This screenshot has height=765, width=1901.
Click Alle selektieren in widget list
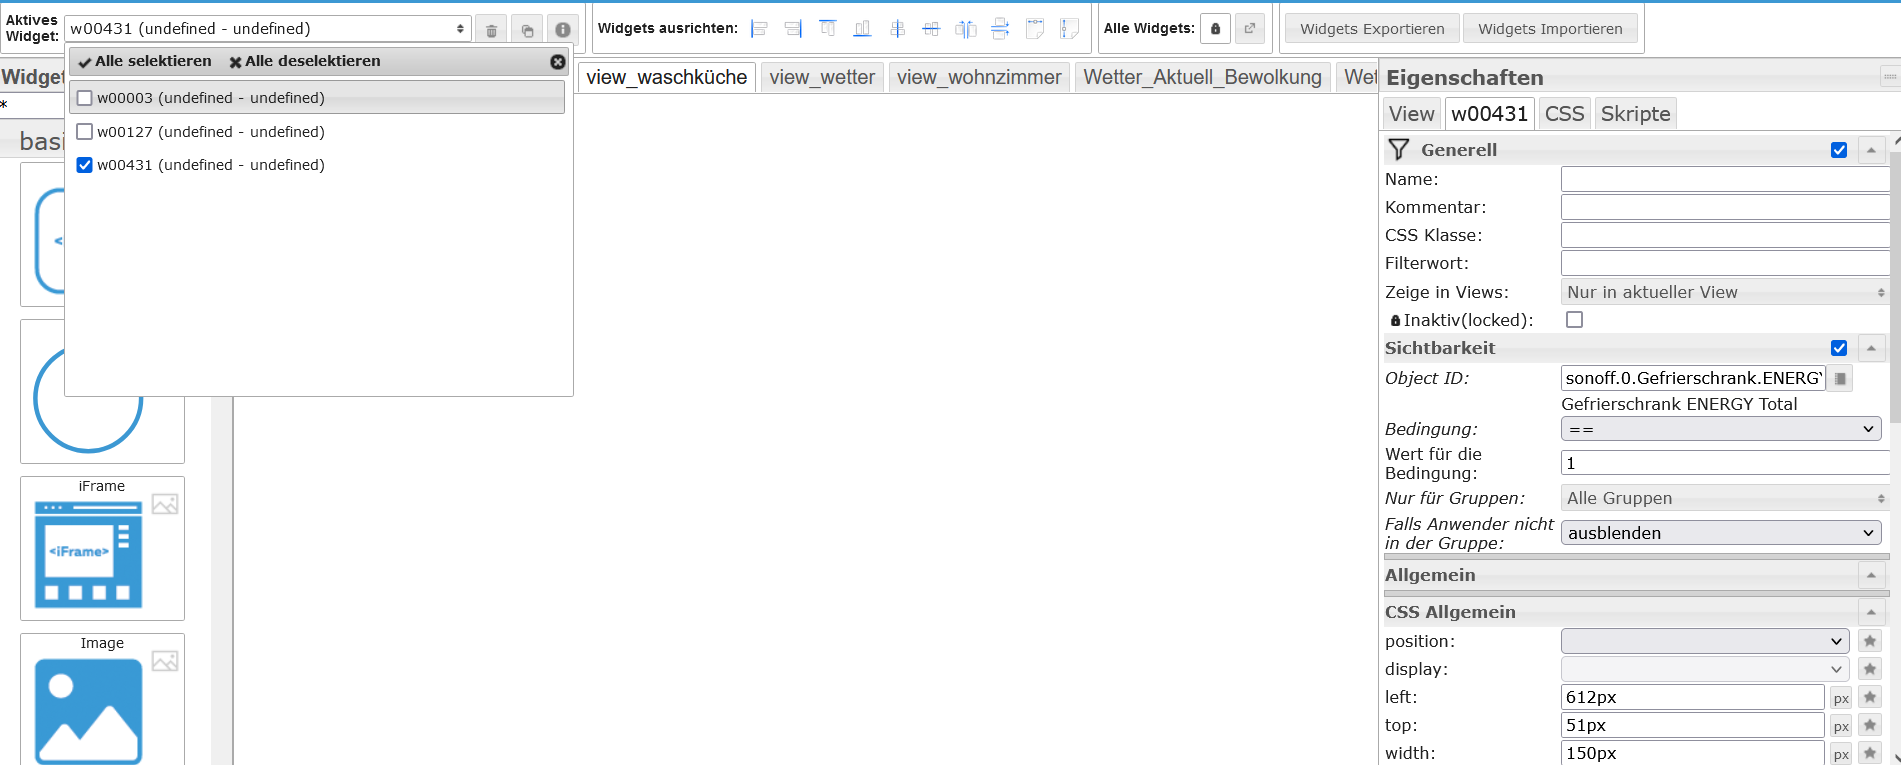click(145, 61)
